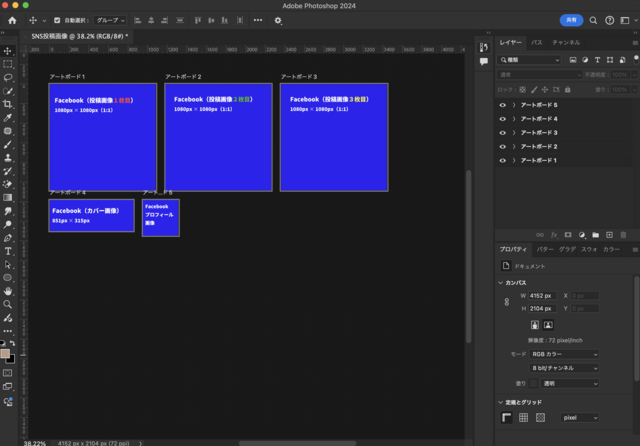Toggle the auto-select checkbox

(57, 20)
